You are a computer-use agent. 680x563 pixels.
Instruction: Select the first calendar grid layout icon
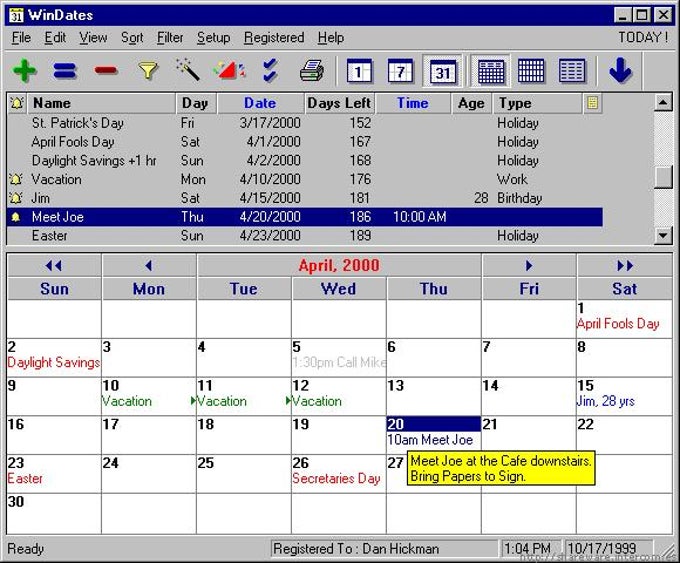(x=490, y=70)
